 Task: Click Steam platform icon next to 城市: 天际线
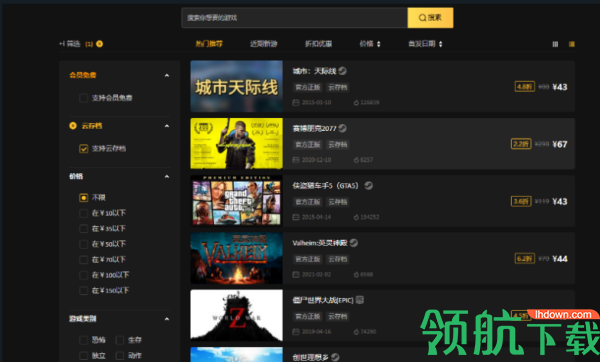tap(342, 71)
